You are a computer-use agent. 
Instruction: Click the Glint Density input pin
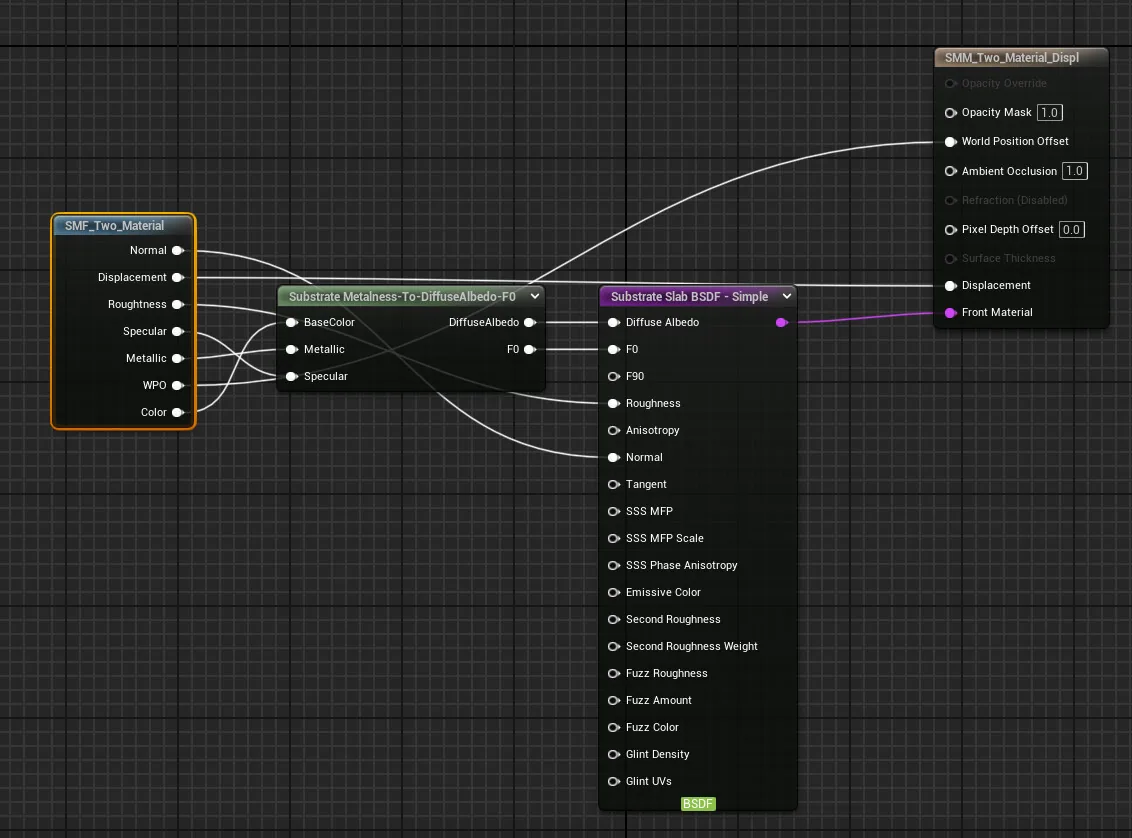(x=614, y=754)
